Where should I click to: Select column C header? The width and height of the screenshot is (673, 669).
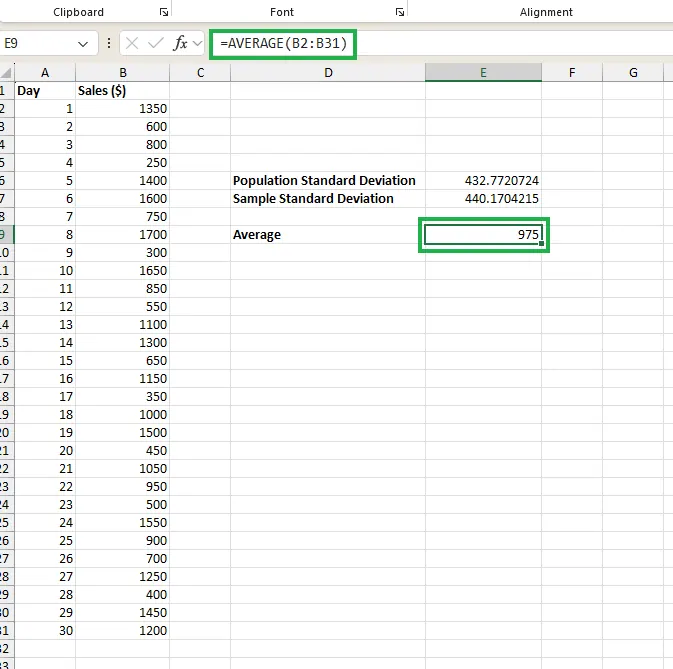tap(200, 73)
